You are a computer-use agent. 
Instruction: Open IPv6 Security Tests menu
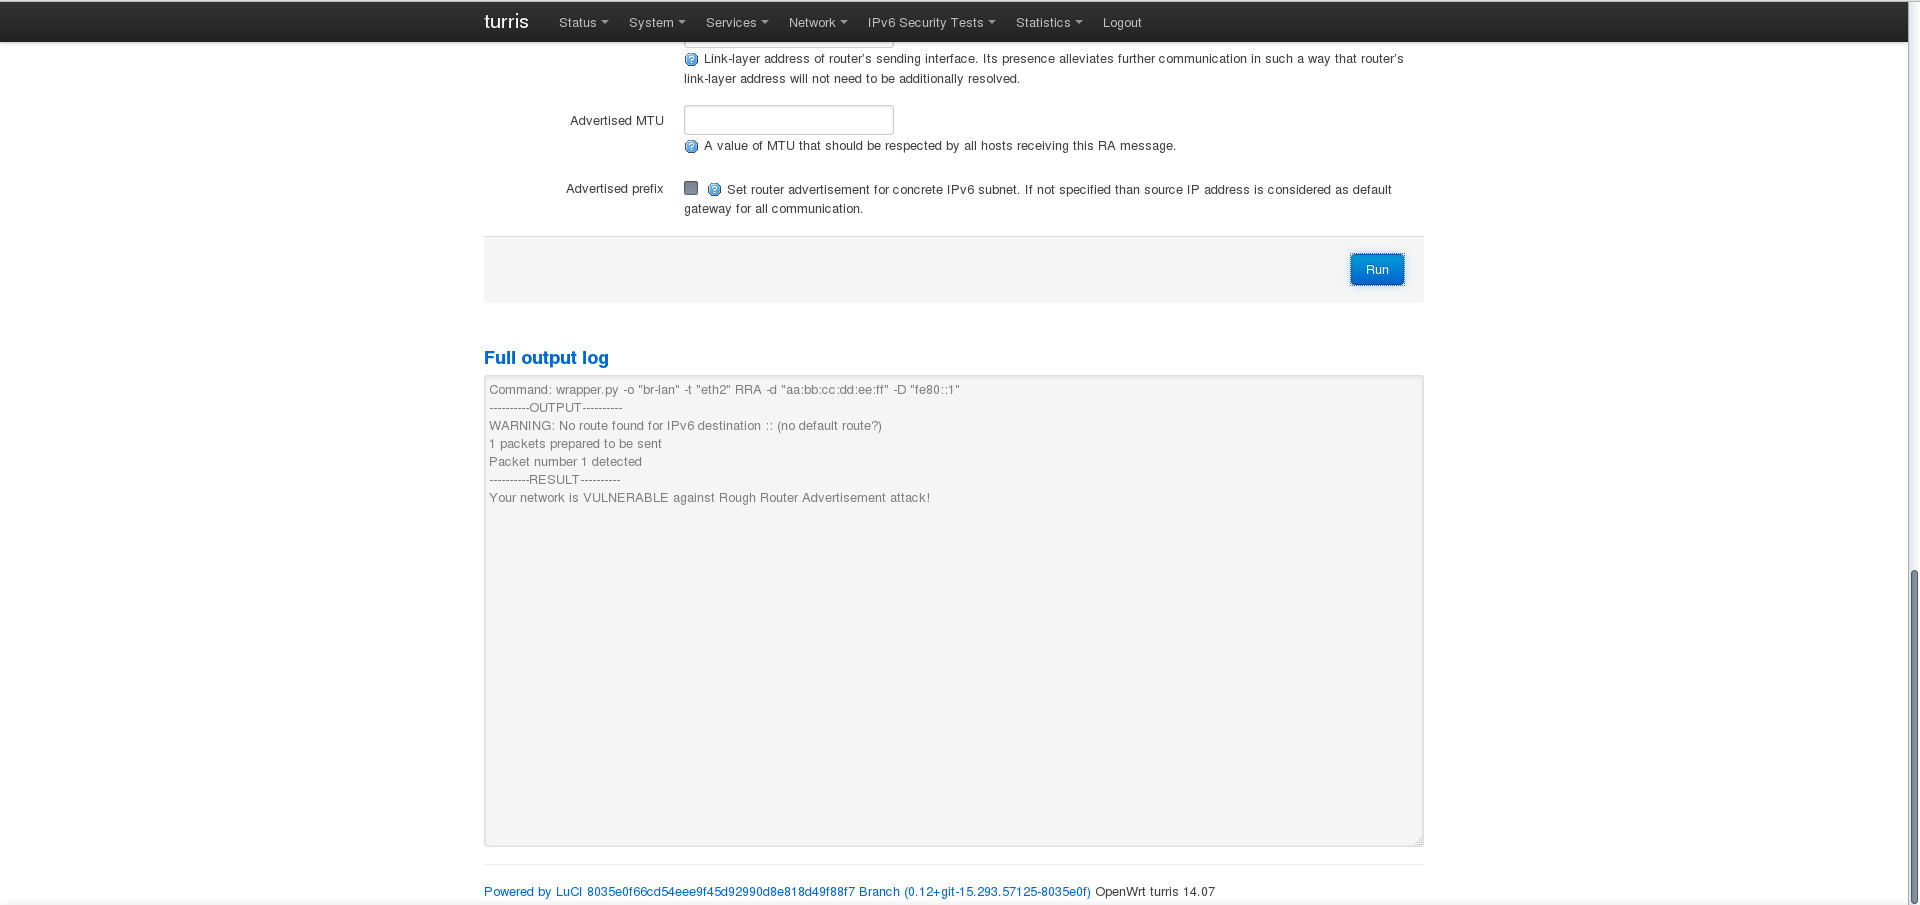[x=931, y=22]
